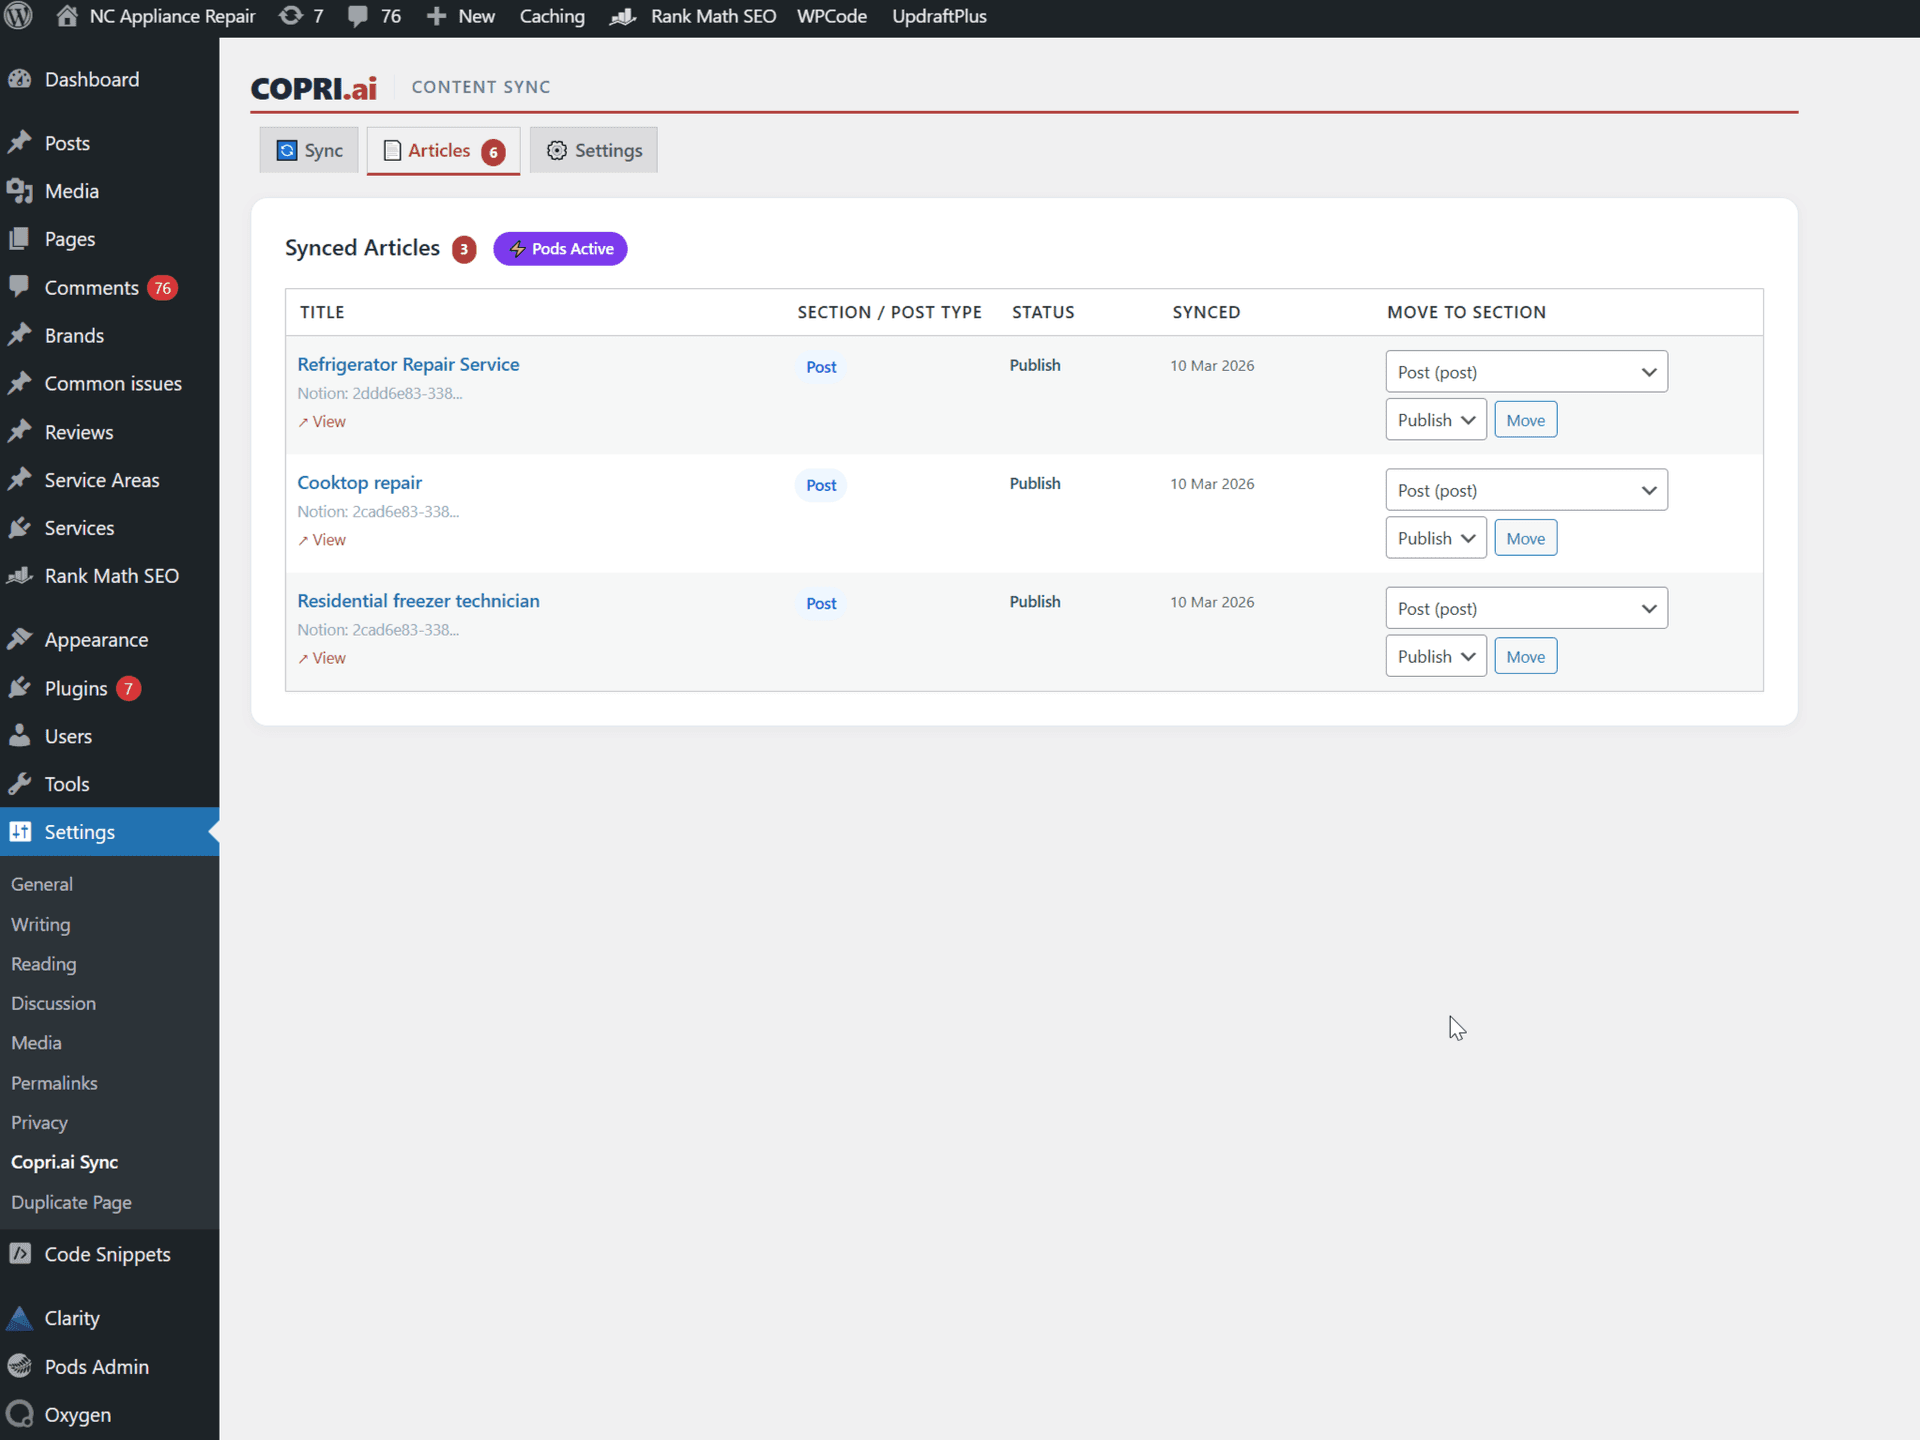
Task: Open the Pods Admin panel
Action: [x=97, y=1366]
